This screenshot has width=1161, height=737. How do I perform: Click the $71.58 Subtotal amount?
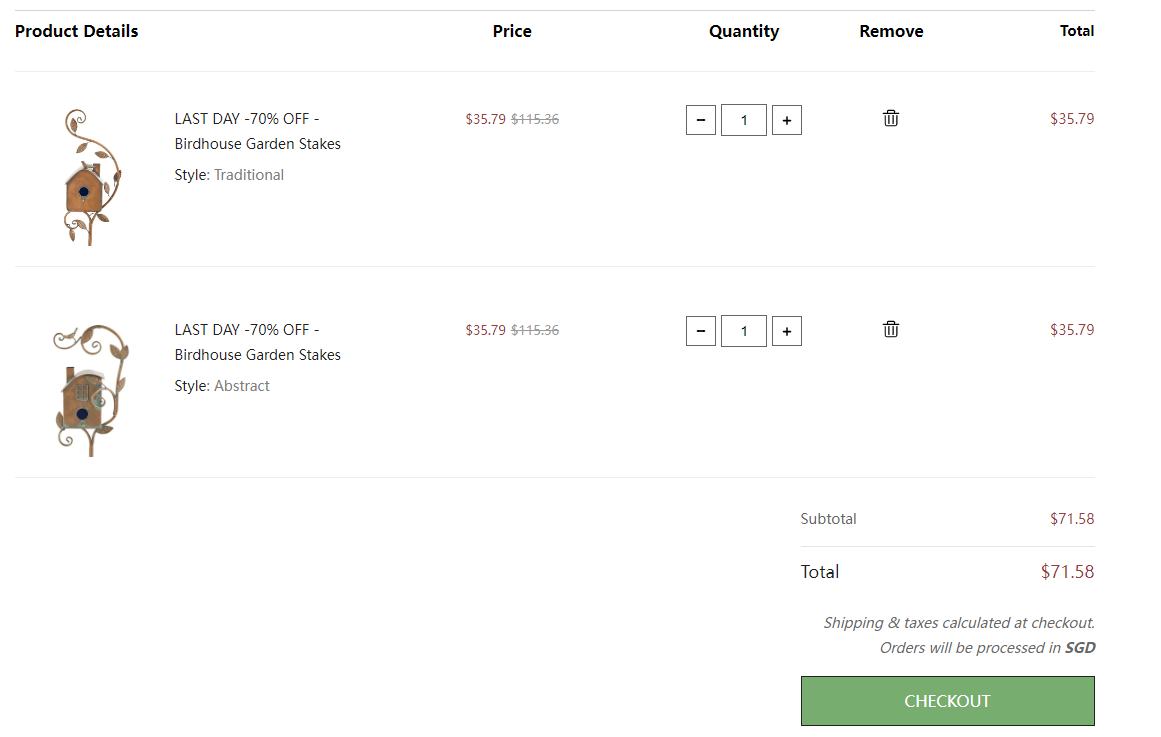coord(1071,519)
